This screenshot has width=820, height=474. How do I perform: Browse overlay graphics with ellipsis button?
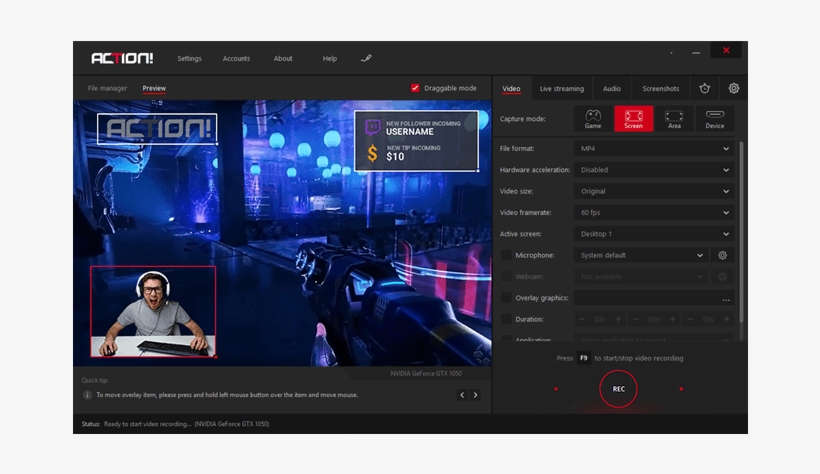click(726, 298)
